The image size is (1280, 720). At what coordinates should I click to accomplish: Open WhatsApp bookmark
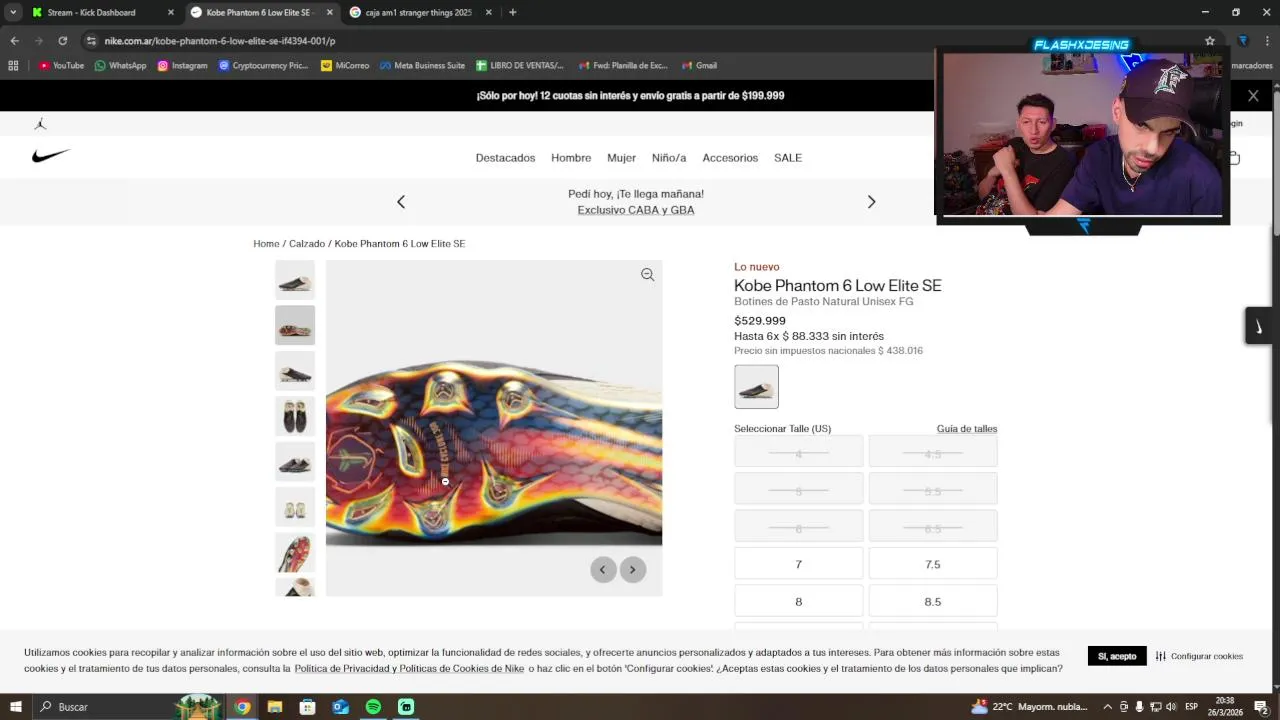pos(120,66)
